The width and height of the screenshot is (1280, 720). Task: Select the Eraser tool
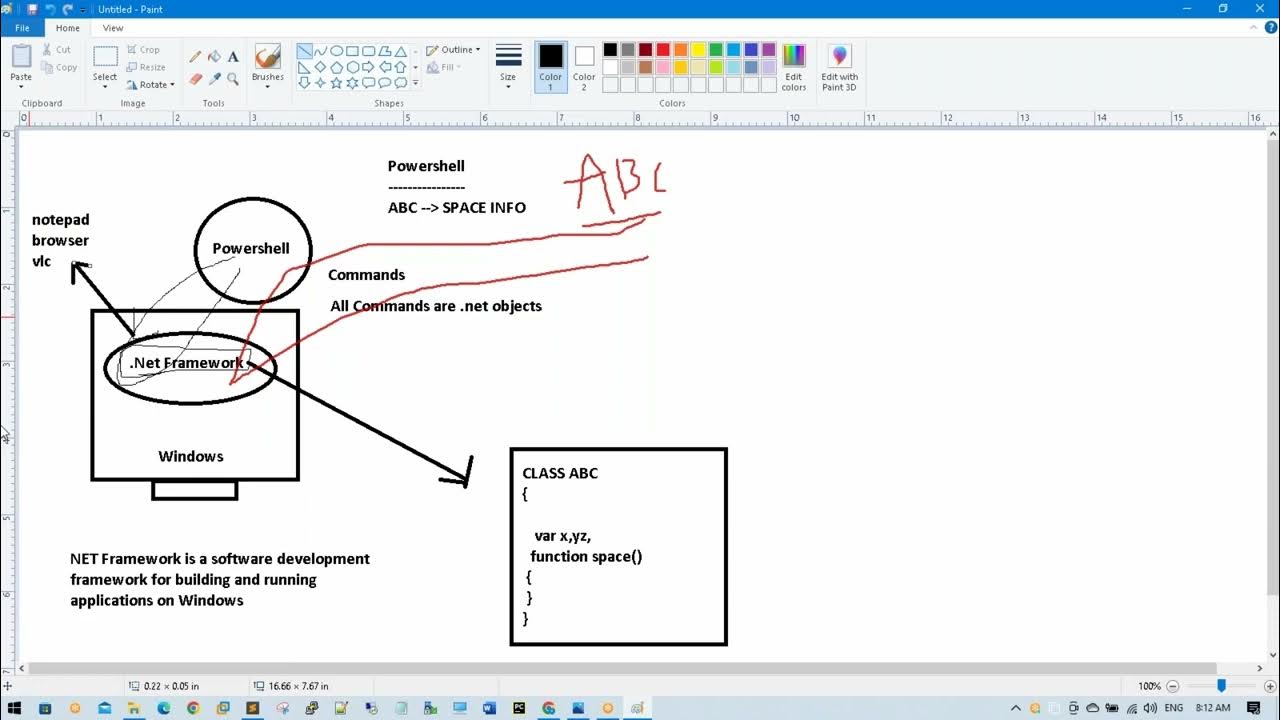click(x=195, y=78)
